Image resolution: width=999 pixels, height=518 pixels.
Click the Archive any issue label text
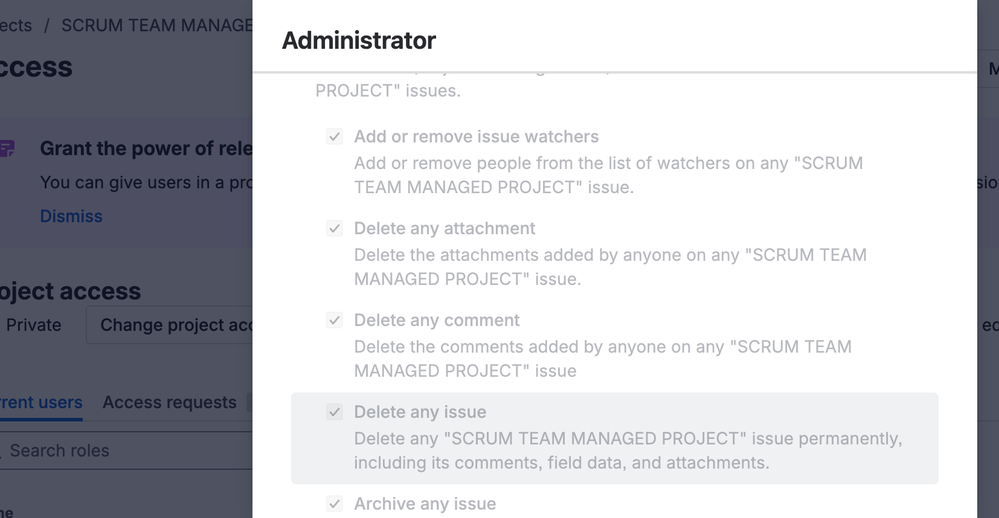pos(424,504)
